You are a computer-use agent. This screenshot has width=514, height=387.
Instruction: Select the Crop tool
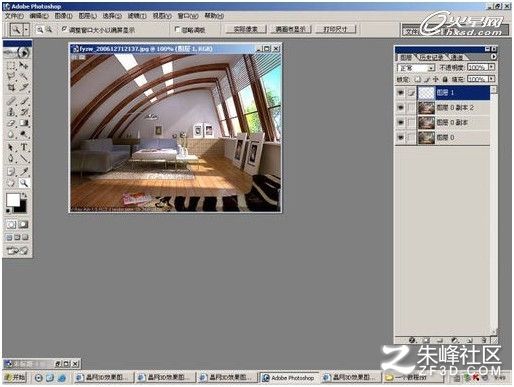point(11,88)
